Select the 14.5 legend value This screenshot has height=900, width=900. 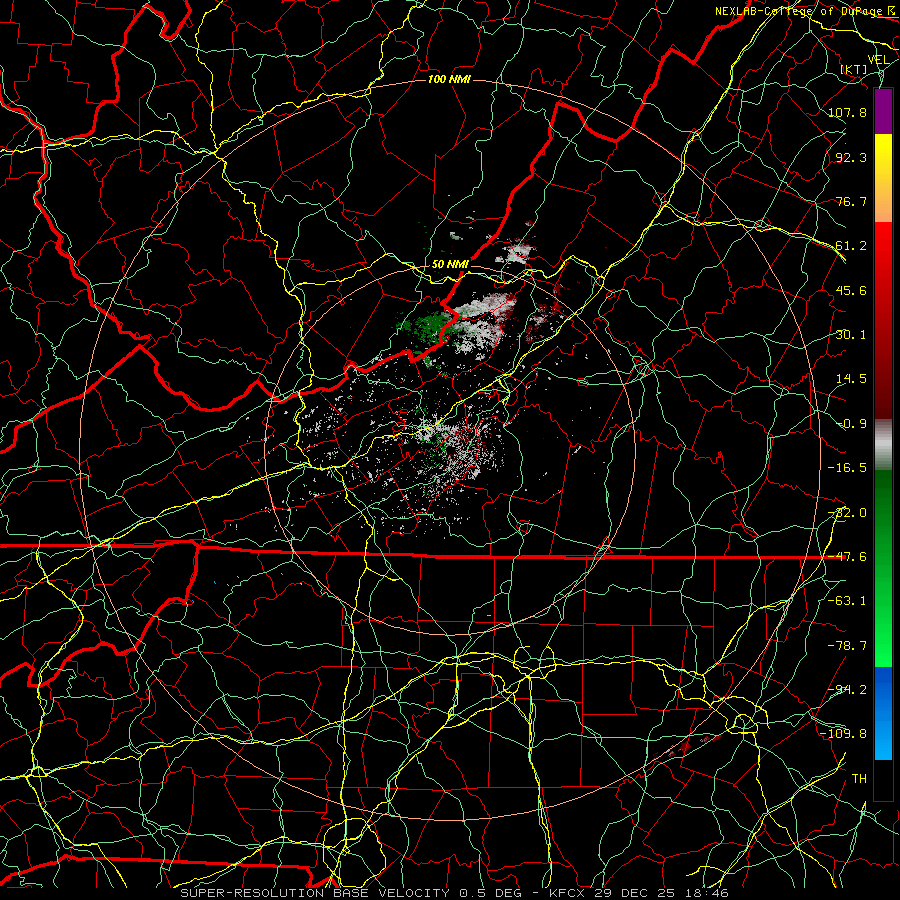[851, 379]
